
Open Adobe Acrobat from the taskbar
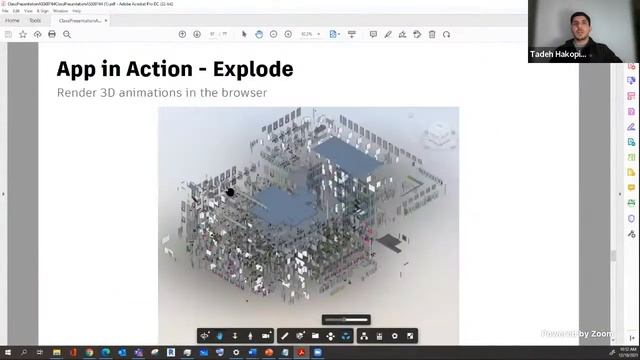[301, 353]
